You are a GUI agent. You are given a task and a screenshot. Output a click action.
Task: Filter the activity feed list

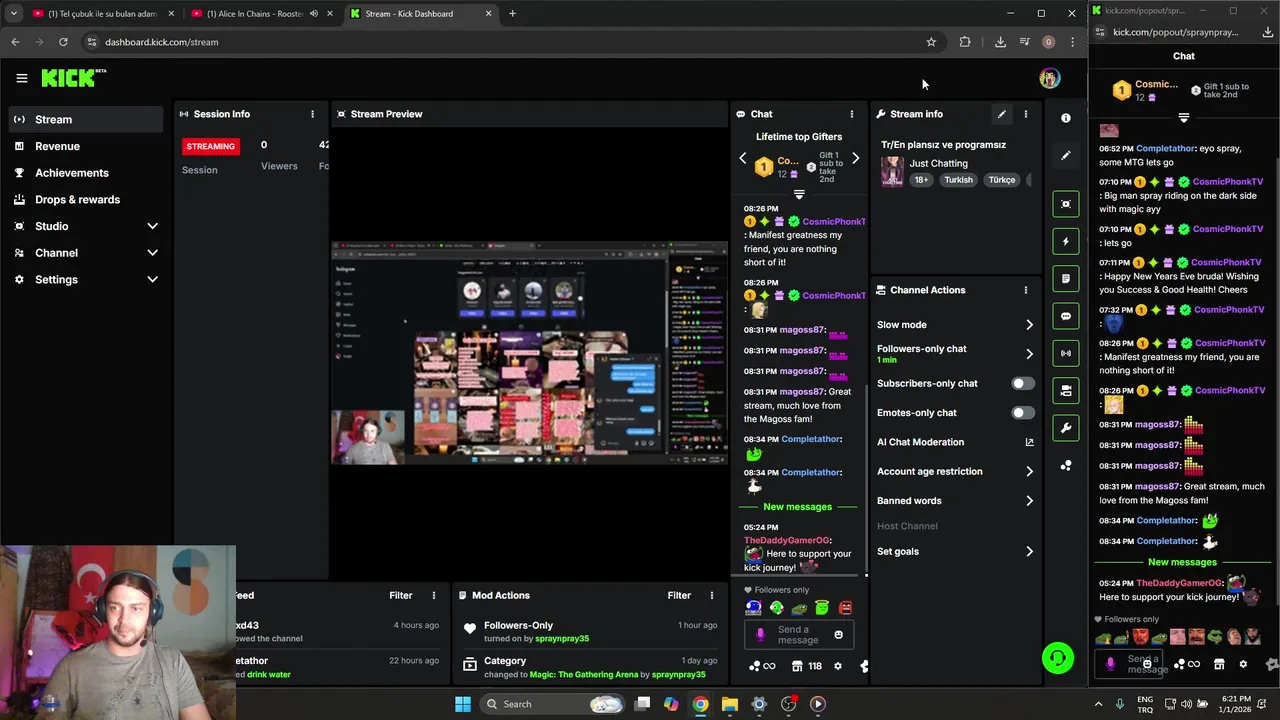(401, 595)
